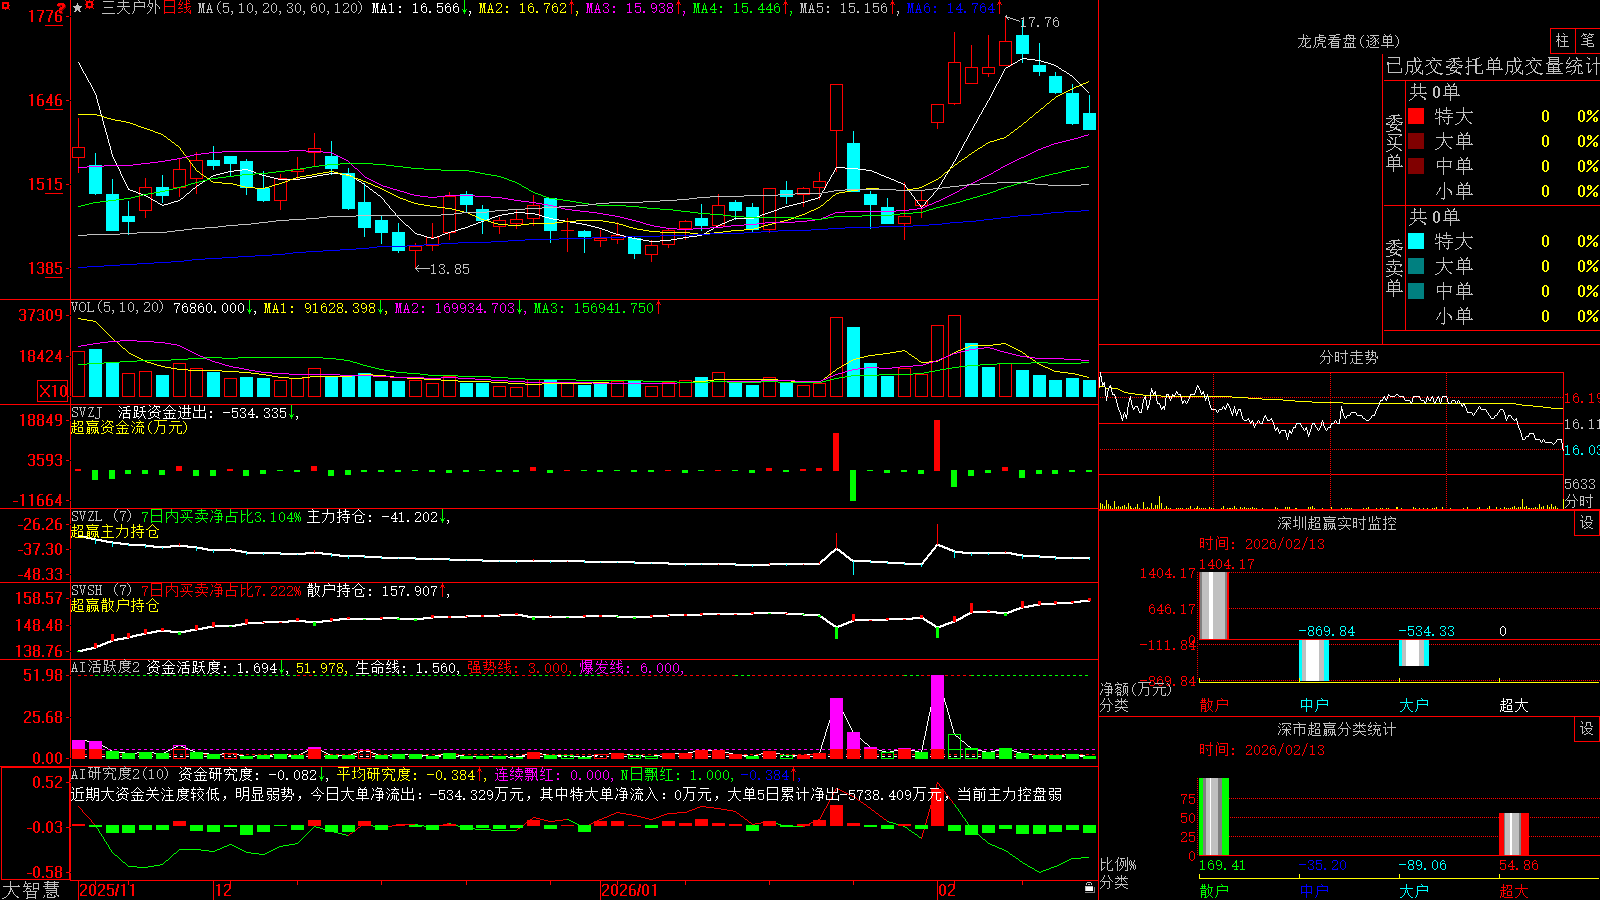Click teal 中单 sell-order color swatch
Viewport: 1600px width, 900px height.
point(1416,290)
